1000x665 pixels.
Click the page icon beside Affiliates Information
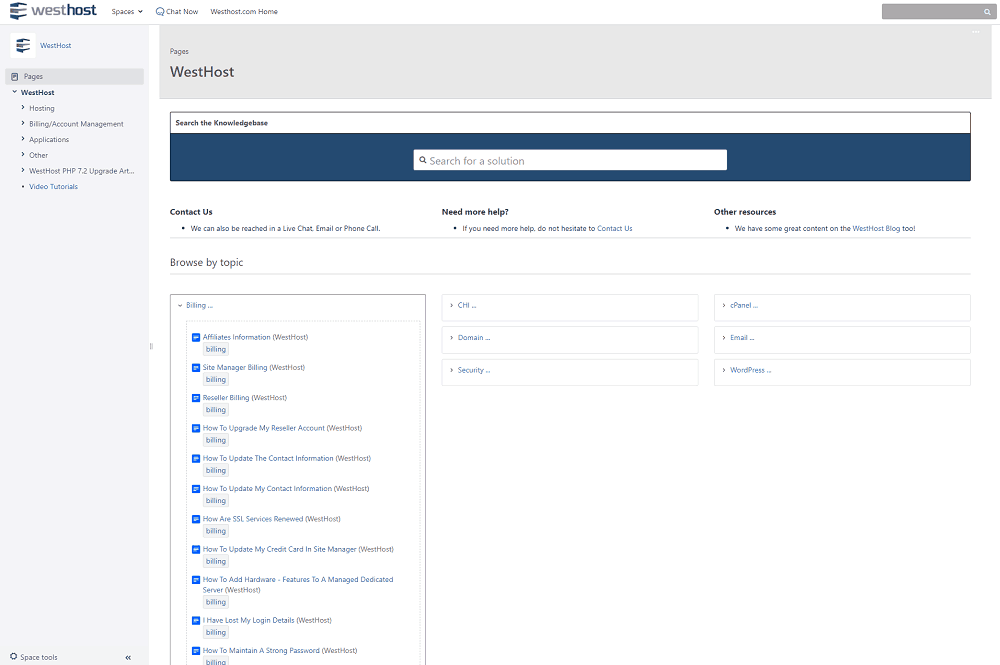coord(196,337)
